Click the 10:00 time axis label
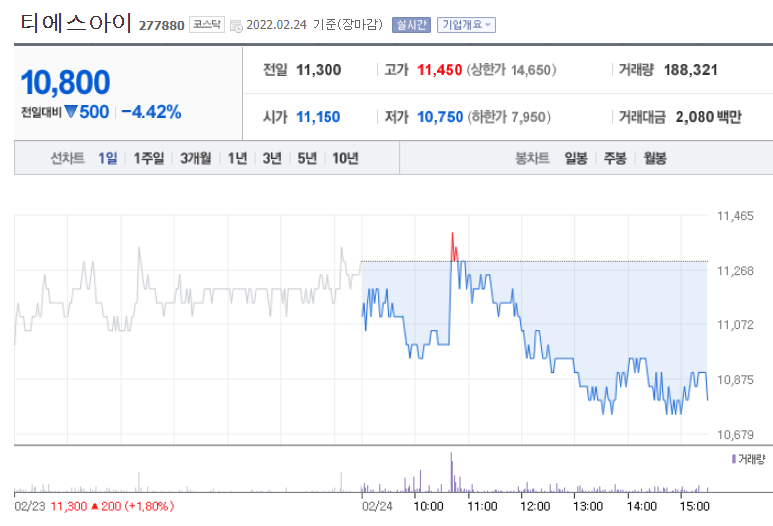This screenshot has width=773, height=526. click(x=428, y=506)
